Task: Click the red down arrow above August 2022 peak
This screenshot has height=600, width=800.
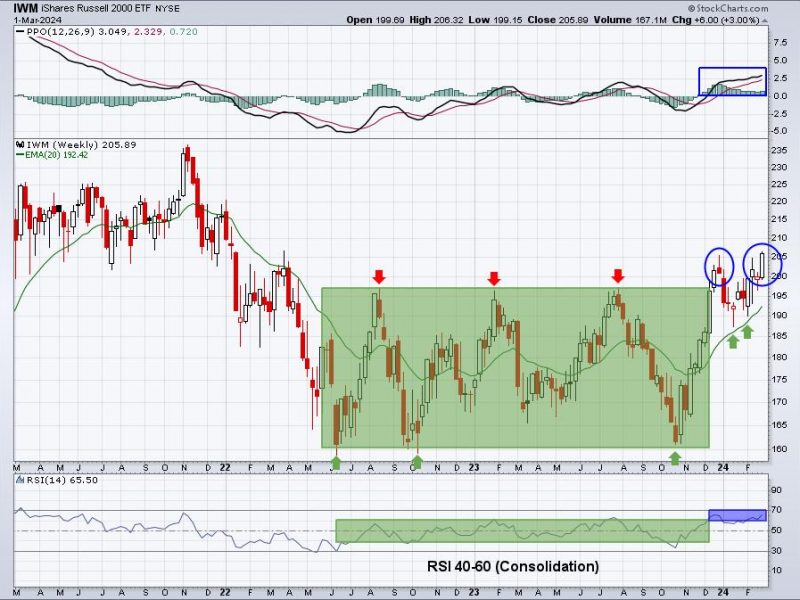Action: point(378,277)
